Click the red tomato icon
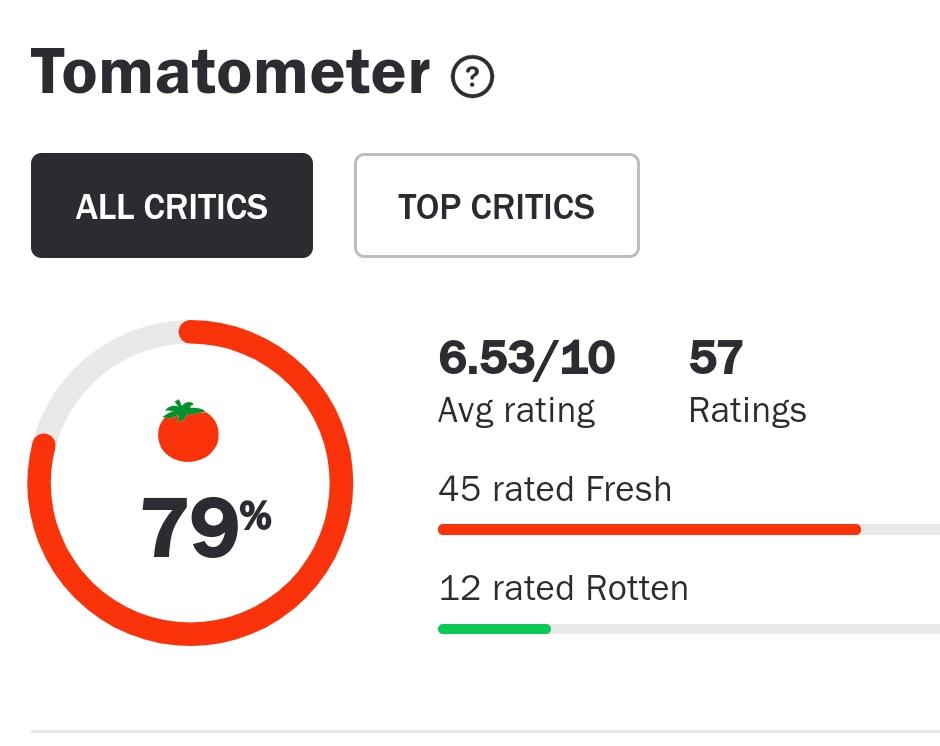940x746 pixels. coord(188,433)
